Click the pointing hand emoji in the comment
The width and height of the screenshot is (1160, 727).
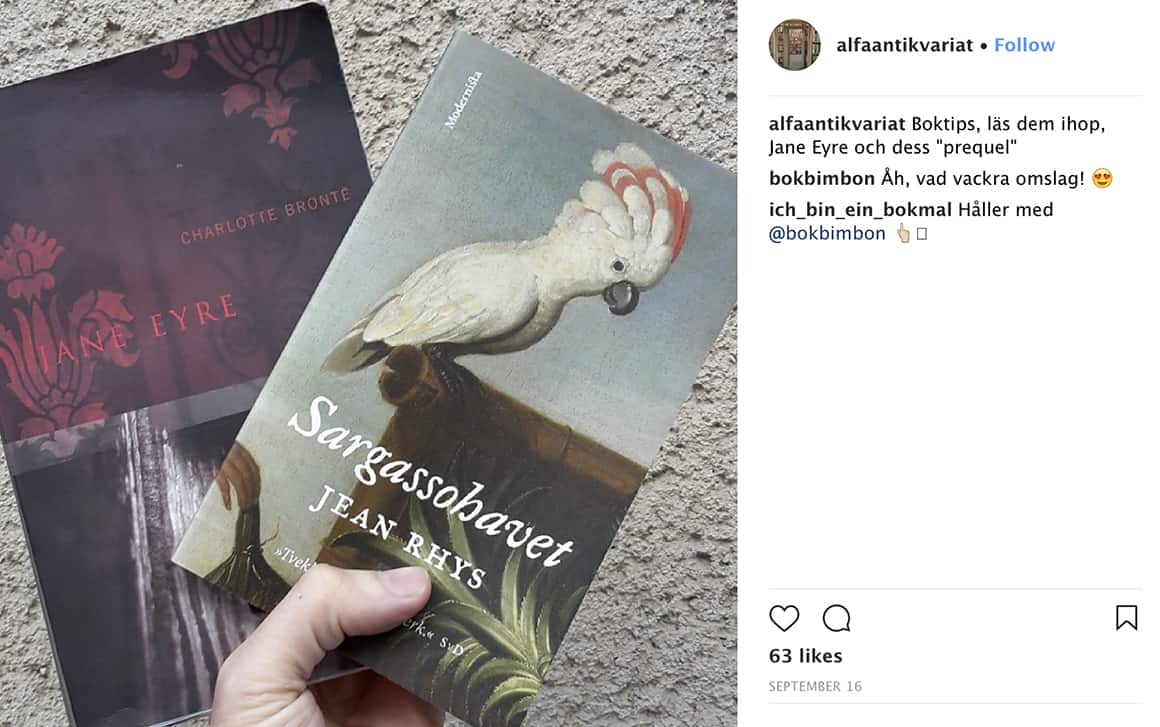click(x=903, y=234)
